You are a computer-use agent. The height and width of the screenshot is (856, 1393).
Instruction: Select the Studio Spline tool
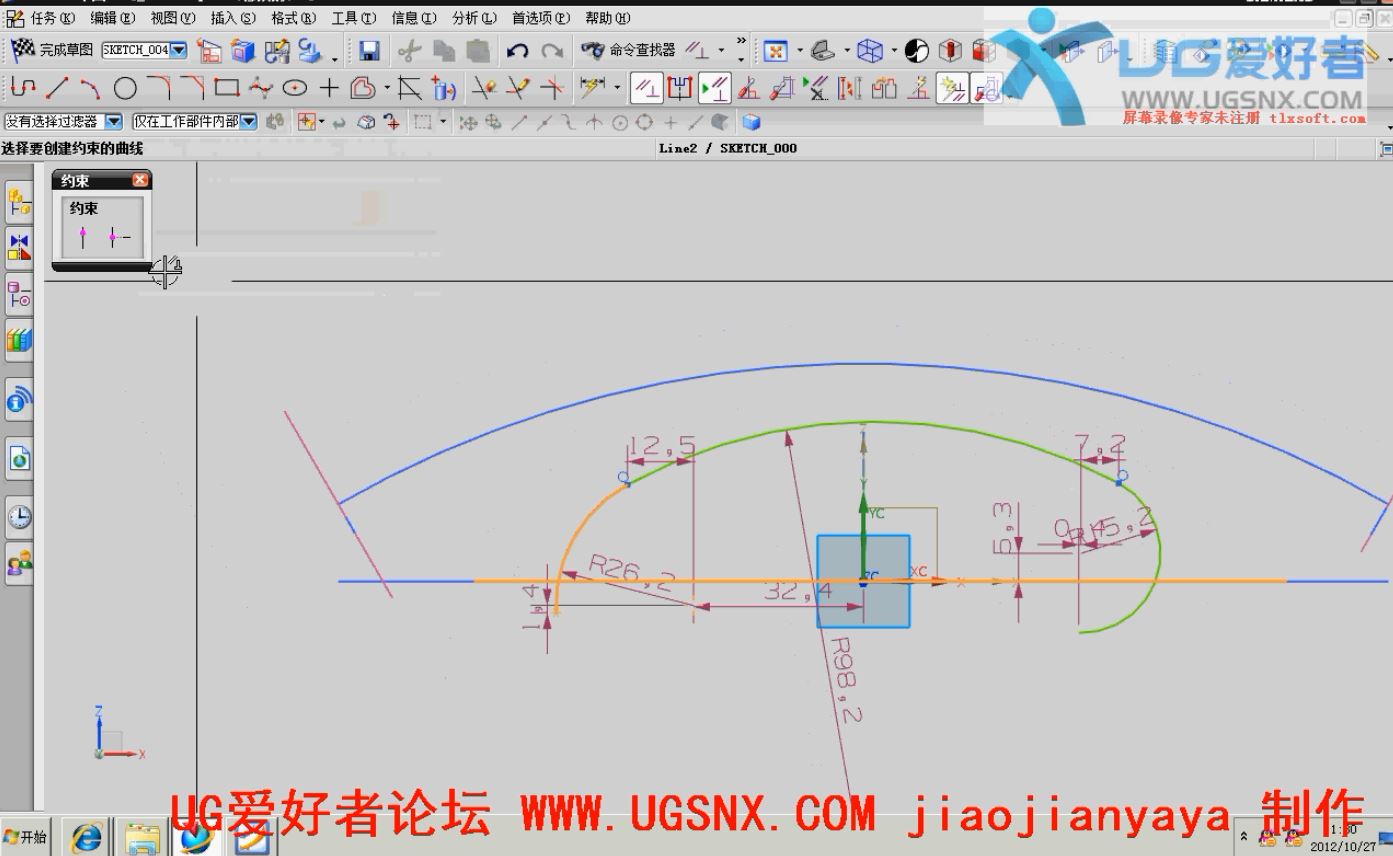pos(261,88)
